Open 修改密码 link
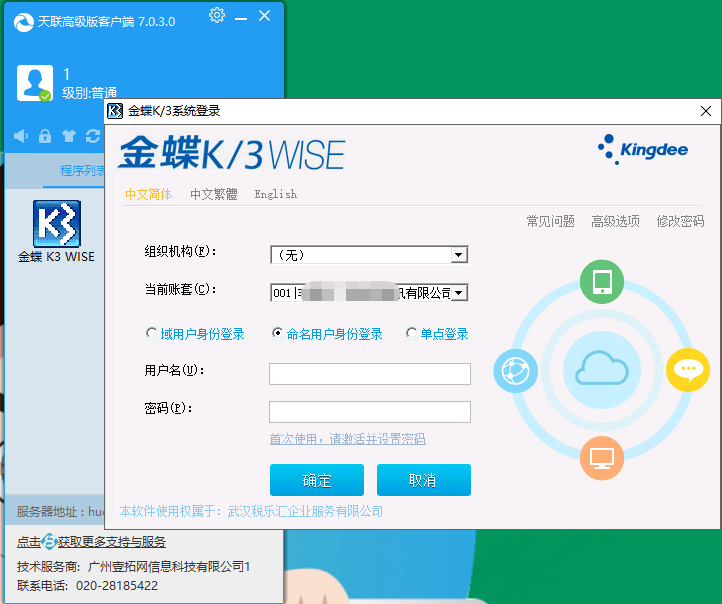 [x=680, y=221]
